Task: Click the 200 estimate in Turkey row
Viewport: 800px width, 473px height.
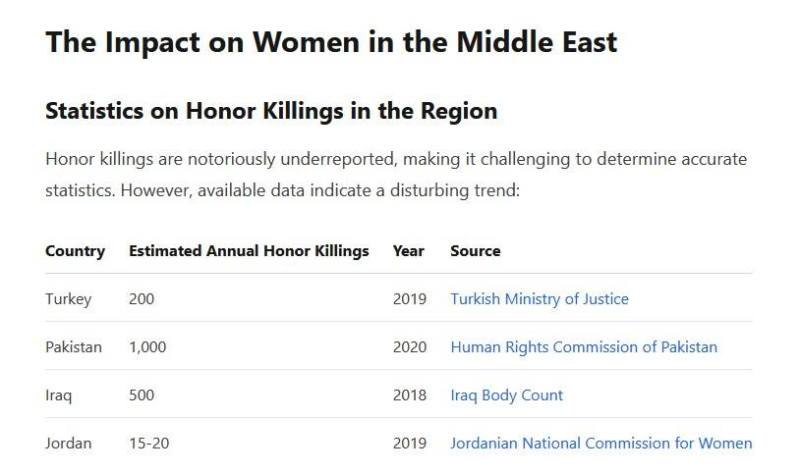Action: 142,299
